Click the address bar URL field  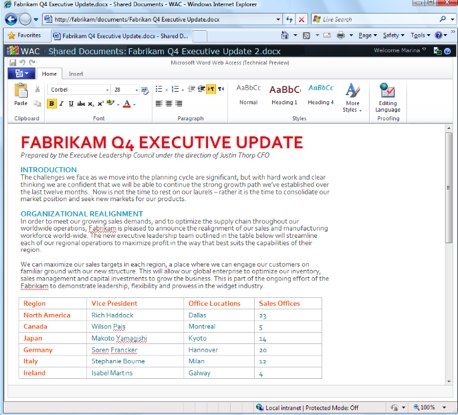tap(163, 19)
